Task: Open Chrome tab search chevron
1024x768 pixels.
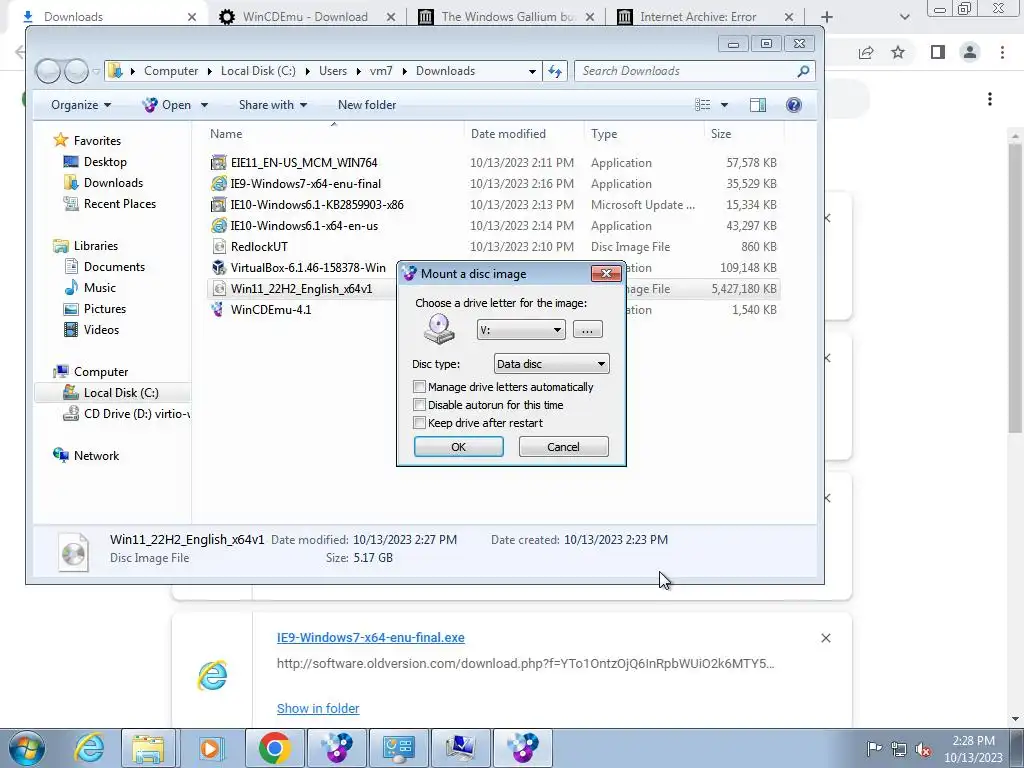Action: (x=904, y=17)
